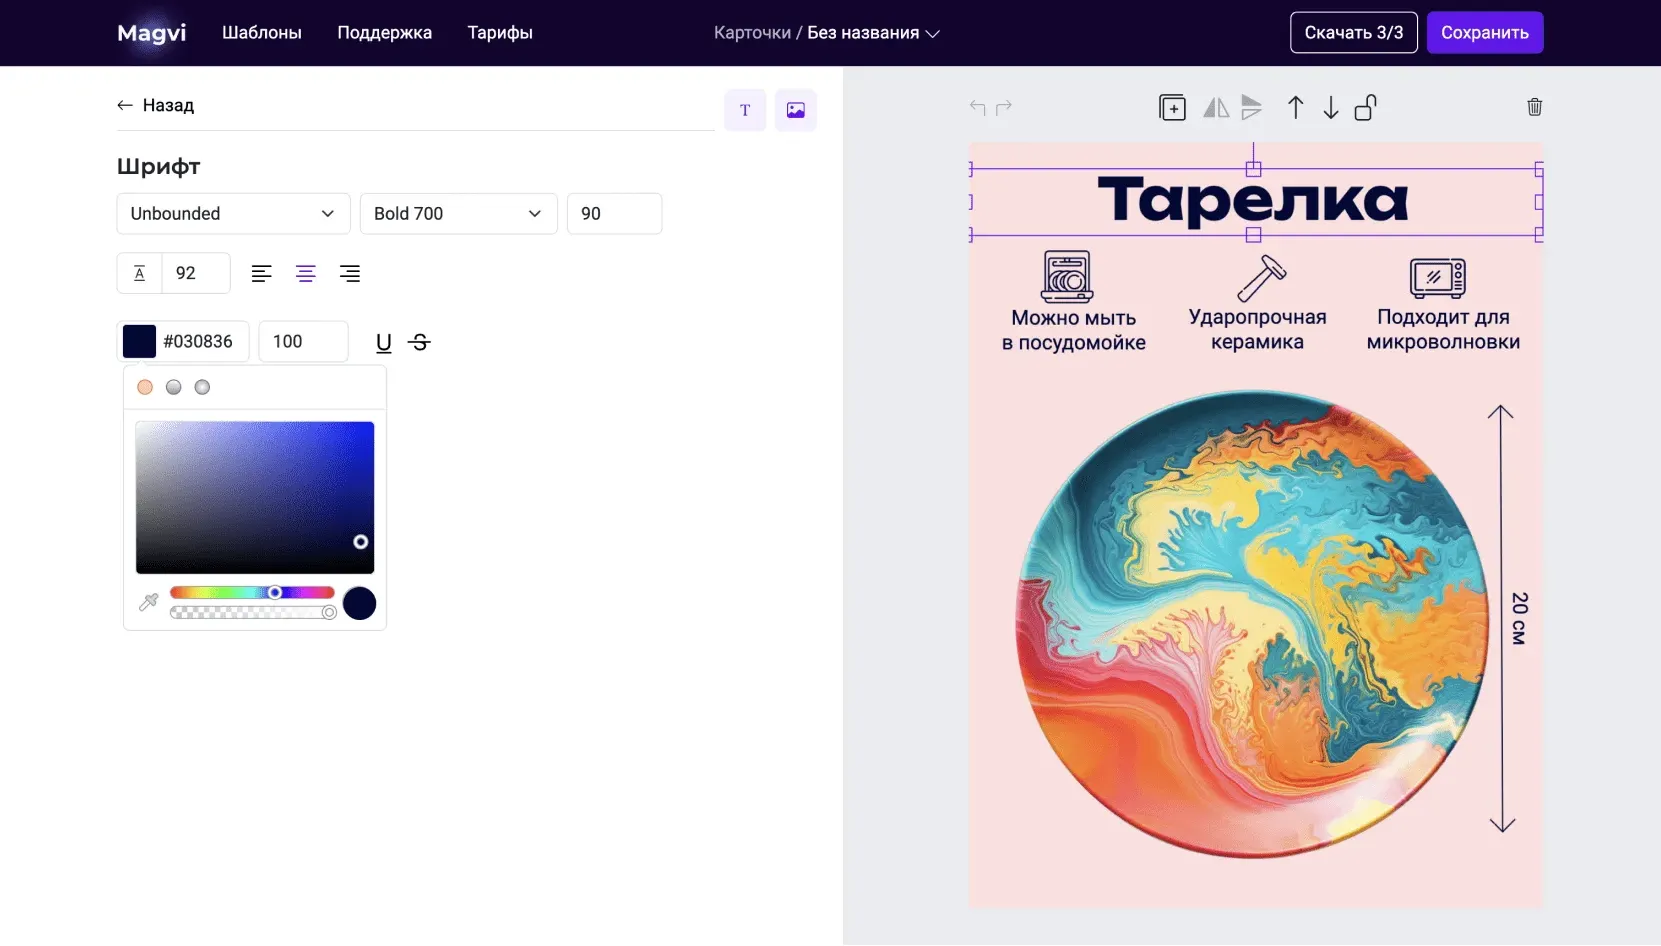Toggle strikethrough text formatting
Screen dimensions: 1661x946
[420, 343]
